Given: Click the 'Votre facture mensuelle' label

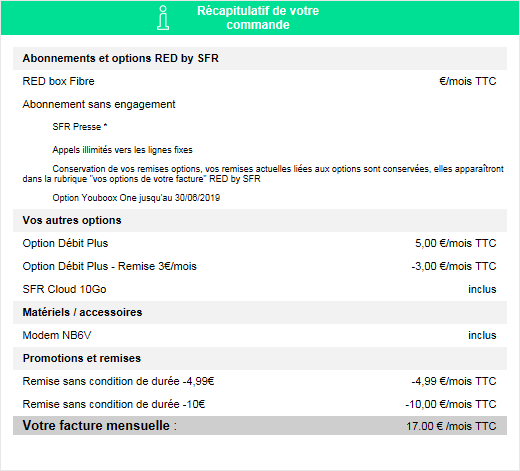Looking at the screenshot, I should tap(99, 426).
